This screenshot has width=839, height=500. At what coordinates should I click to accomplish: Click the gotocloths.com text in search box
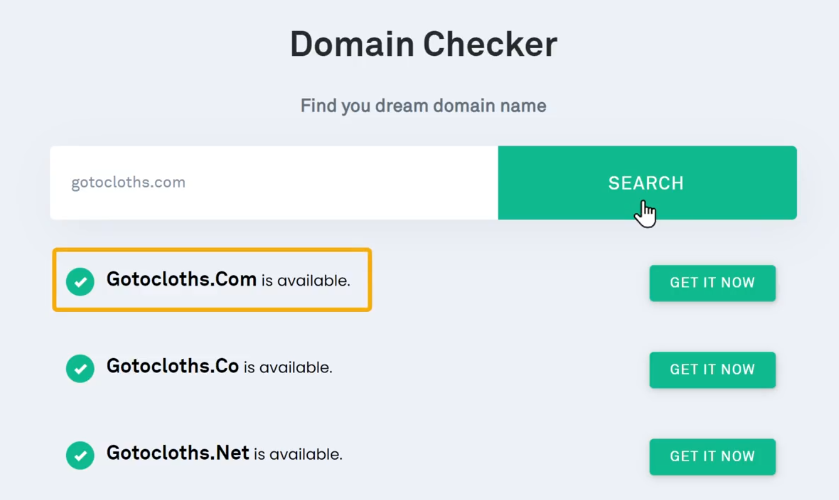pyautogui.click(x=128, y=183)
